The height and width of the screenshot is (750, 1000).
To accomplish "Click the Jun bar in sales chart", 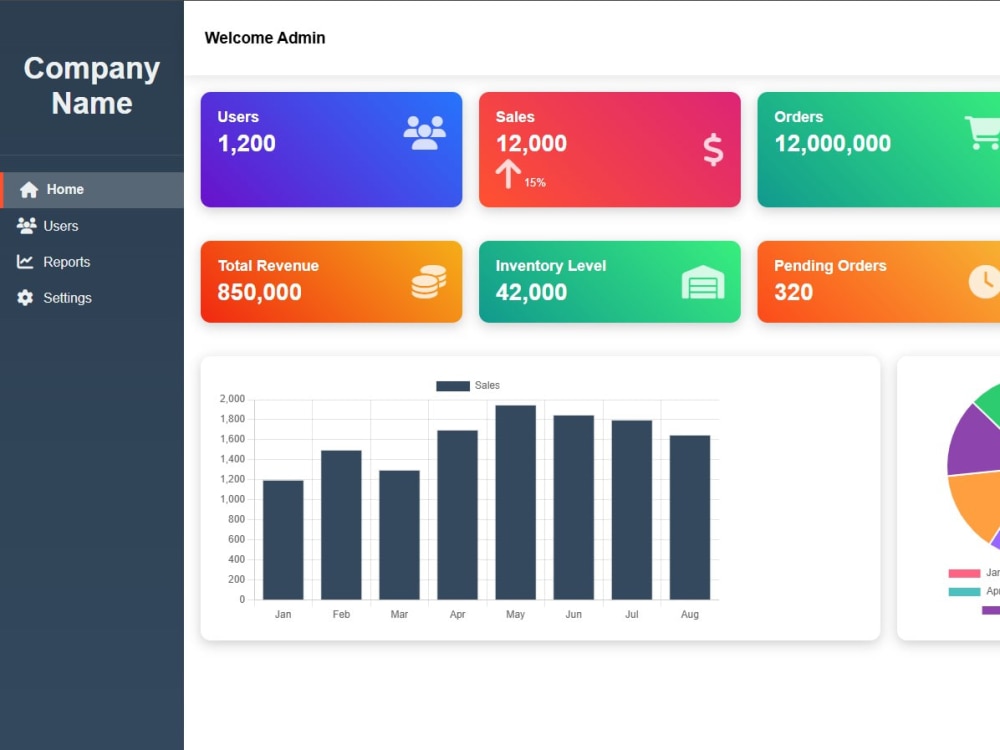I will 573,508.
